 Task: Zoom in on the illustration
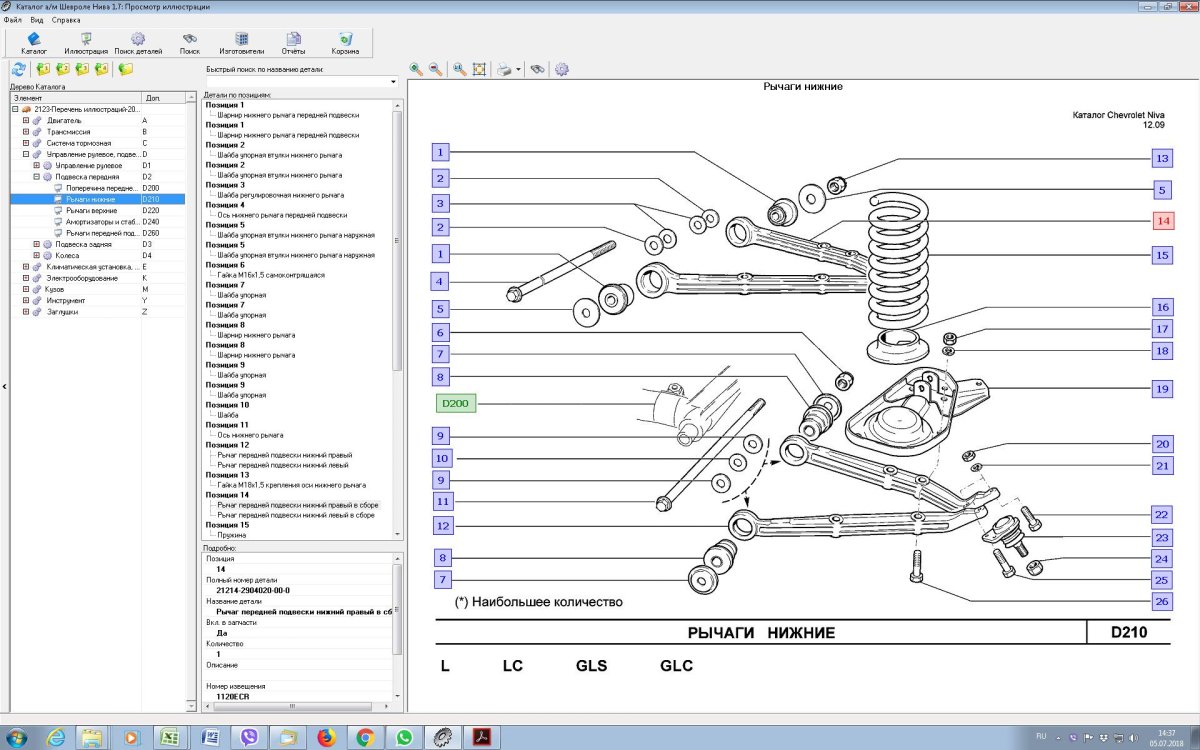click(x=416, y=69)
